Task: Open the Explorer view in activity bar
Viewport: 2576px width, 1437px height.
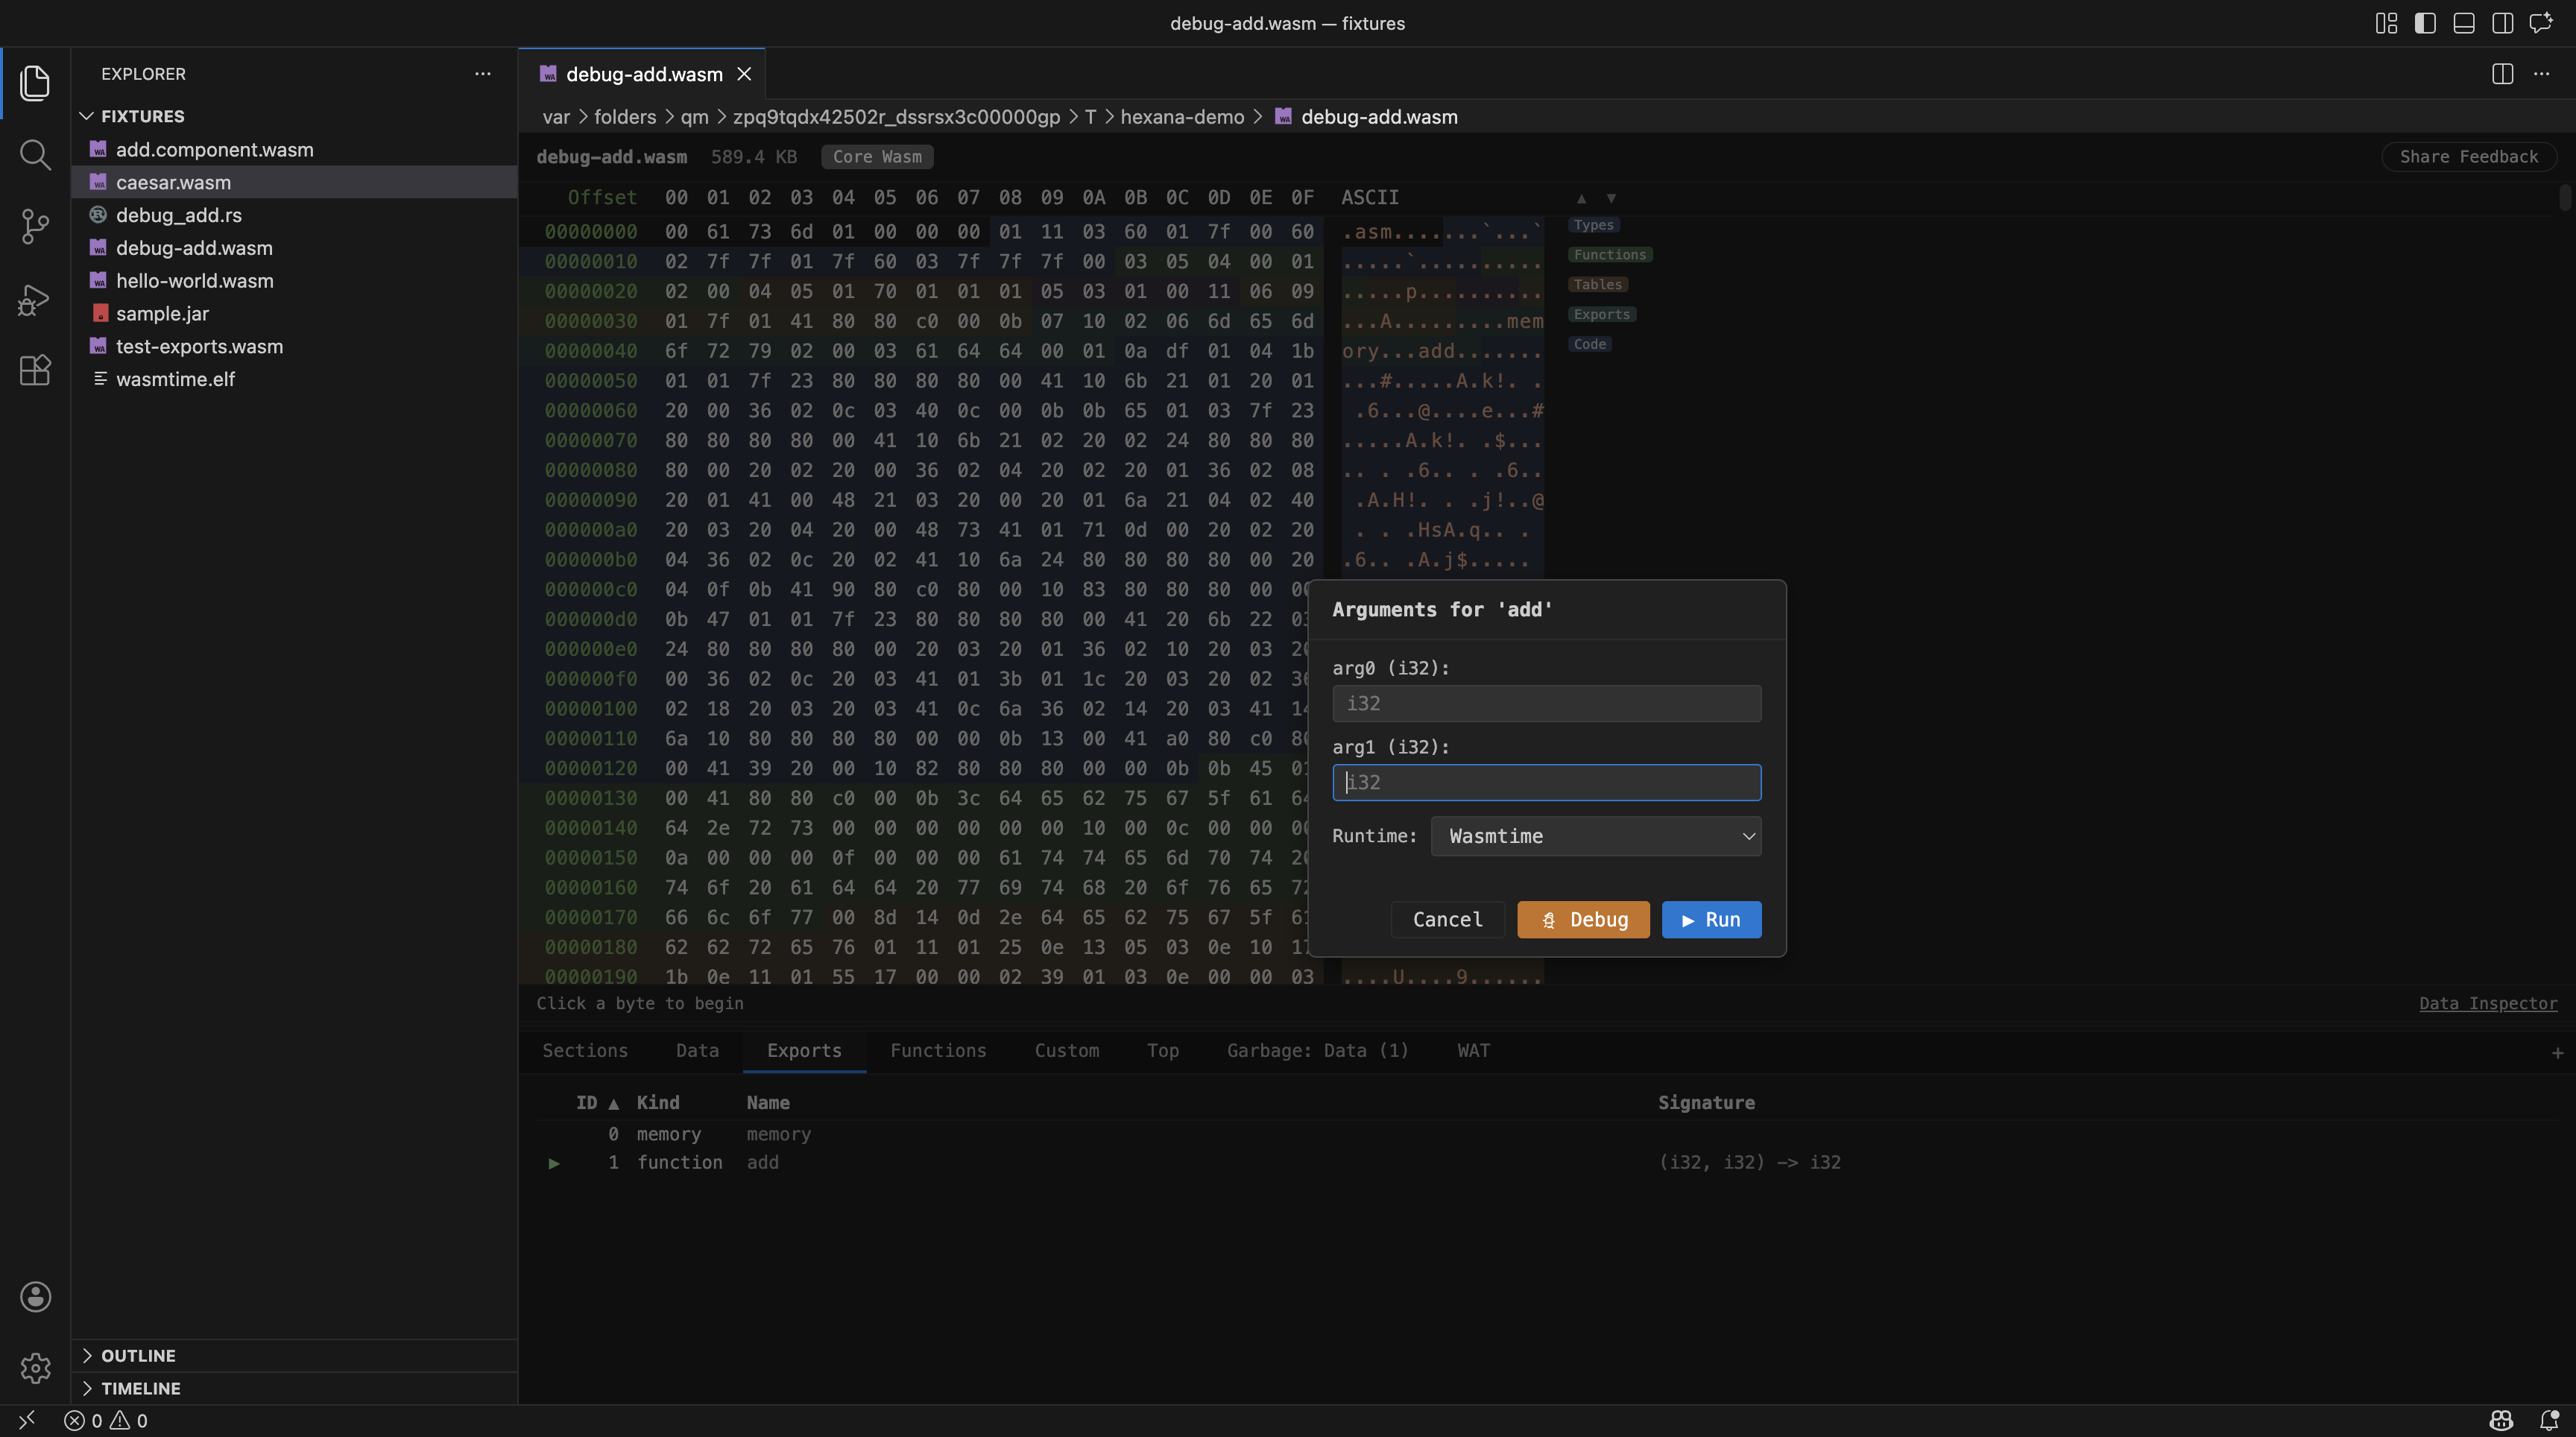Action: pos(35,83)
